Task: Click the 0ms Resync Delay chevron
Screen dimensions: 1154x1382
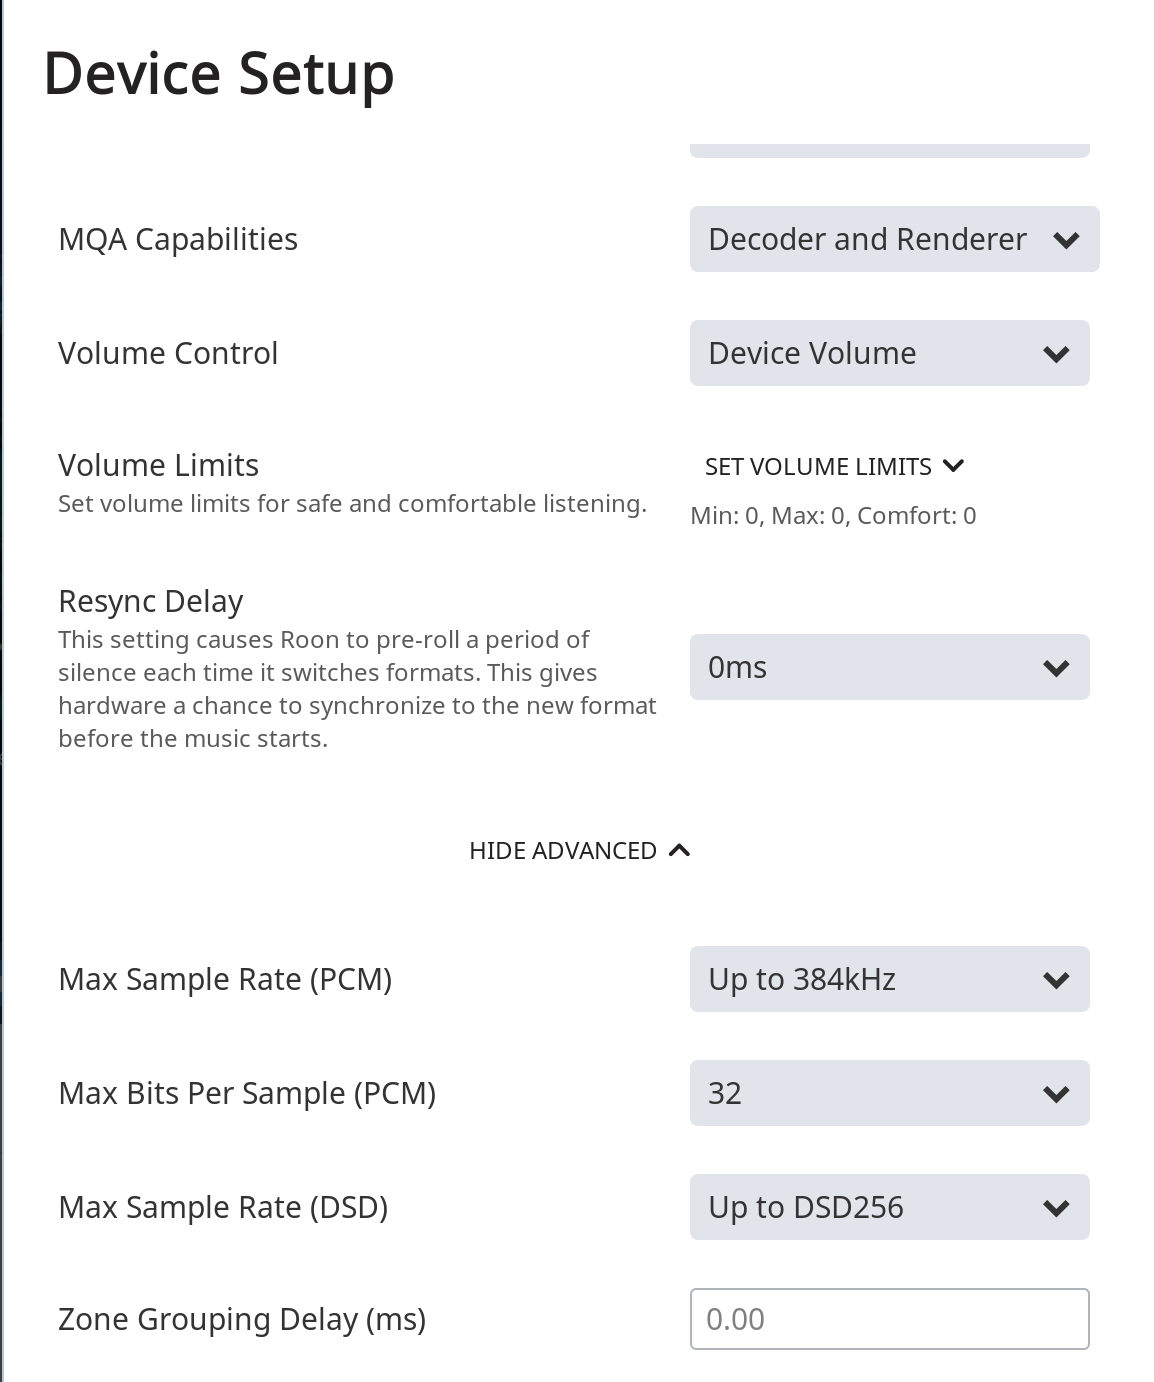Action: (x=1056, y=668)
